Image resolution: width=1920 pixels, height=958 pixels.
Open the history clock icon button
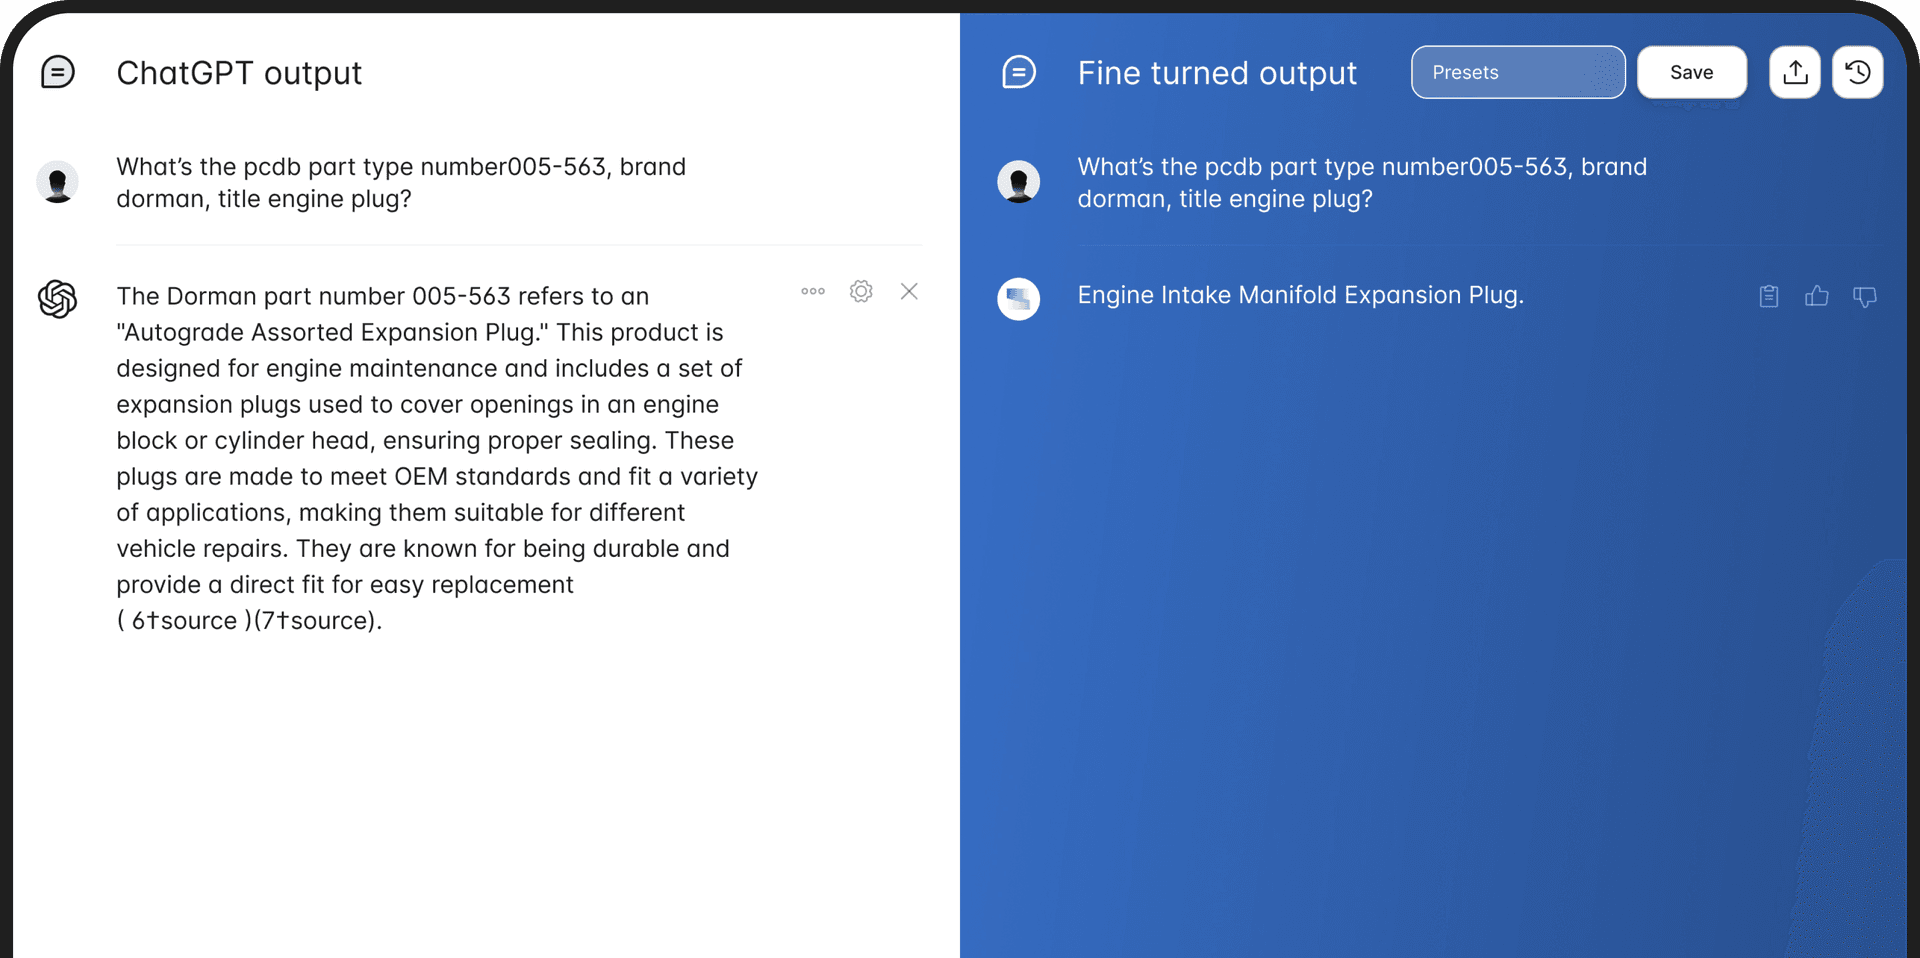click(x=1858, y=72)
